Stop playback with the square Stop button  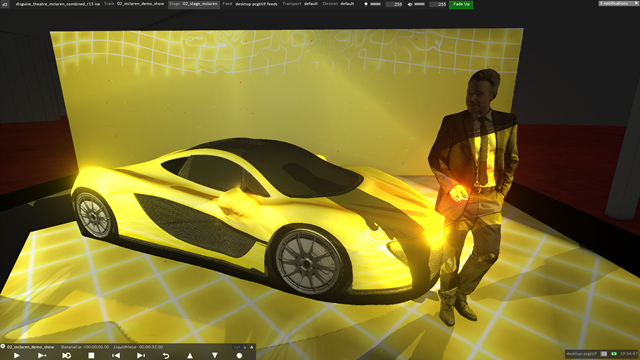point(91,356)
